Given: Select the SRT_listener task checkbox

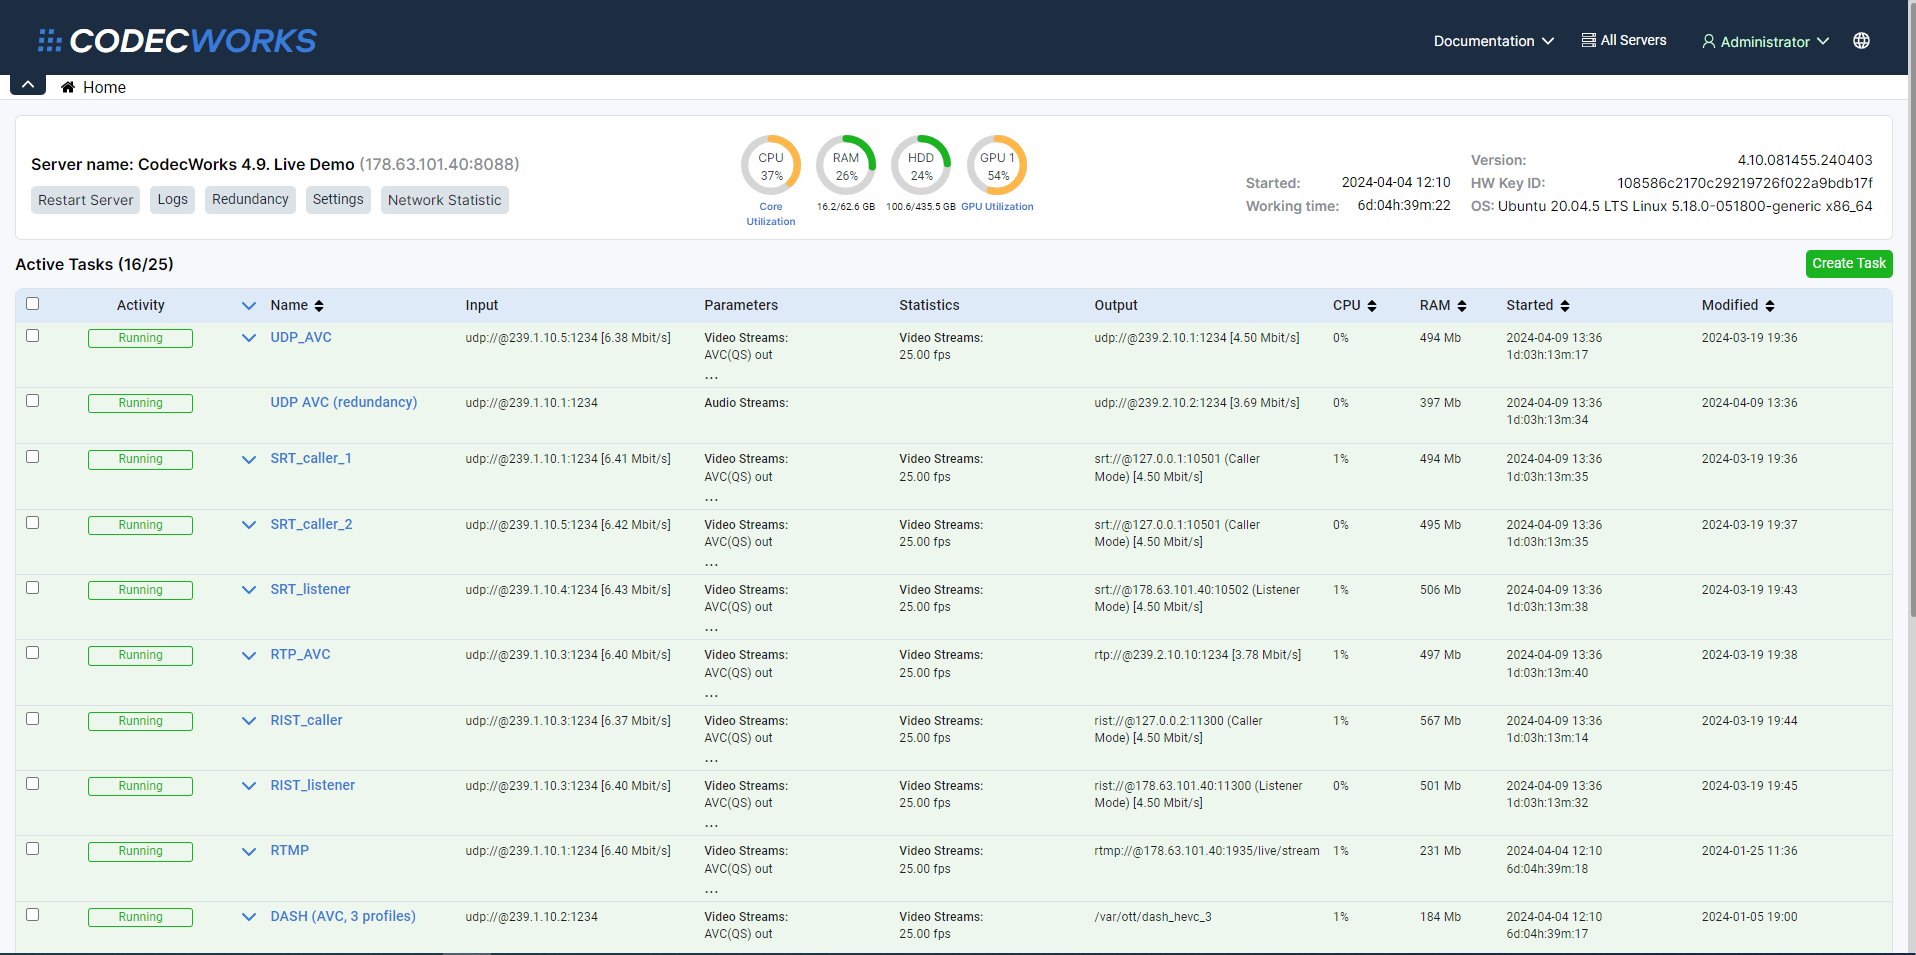Looking at the screenshot, I should (33, 588).
